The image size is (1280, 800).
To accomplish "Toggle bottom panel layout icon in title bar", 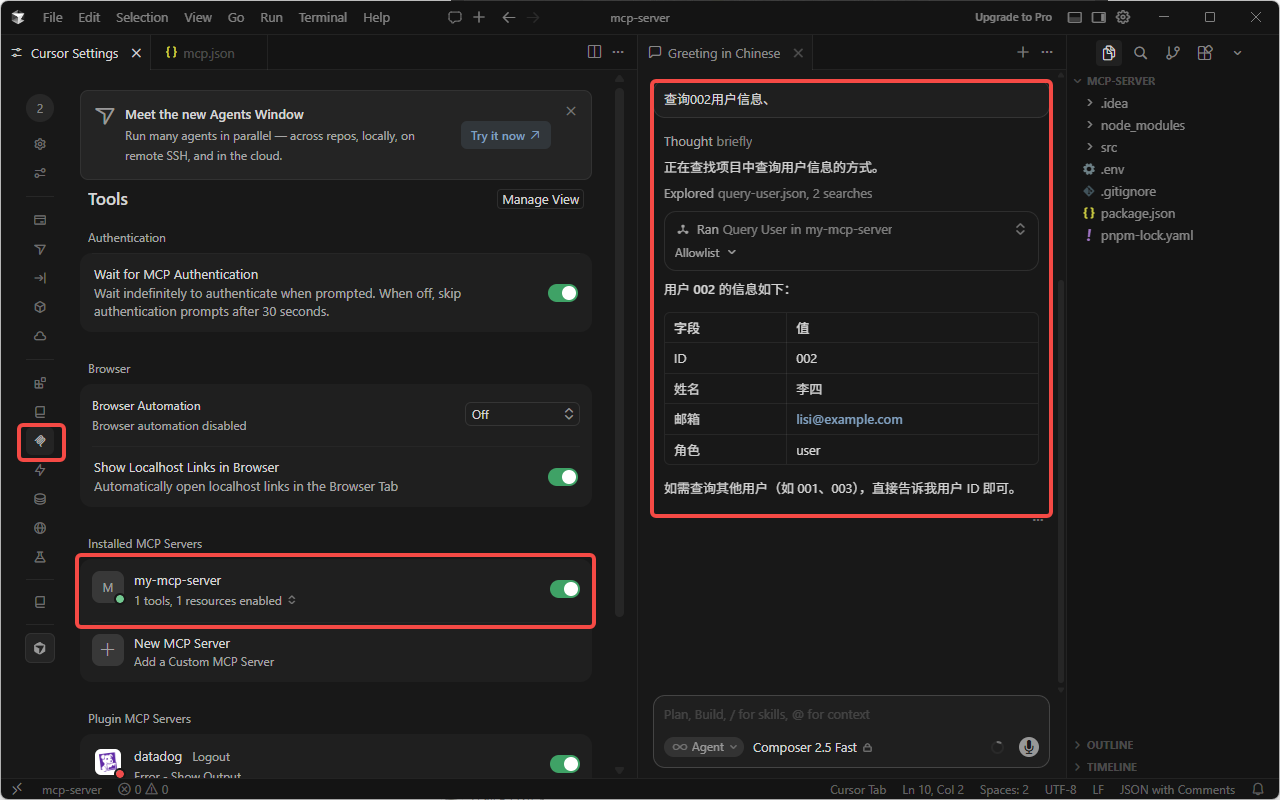I will 1075,18.
